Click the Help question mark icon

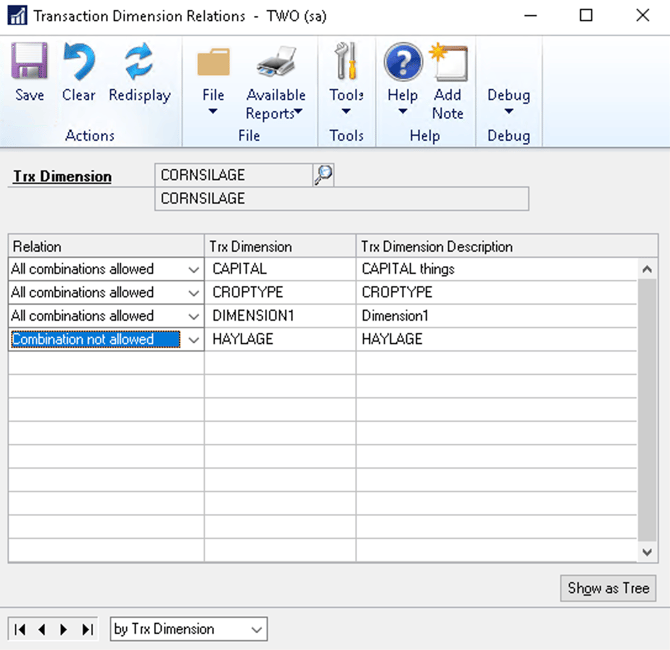[403, 62]
